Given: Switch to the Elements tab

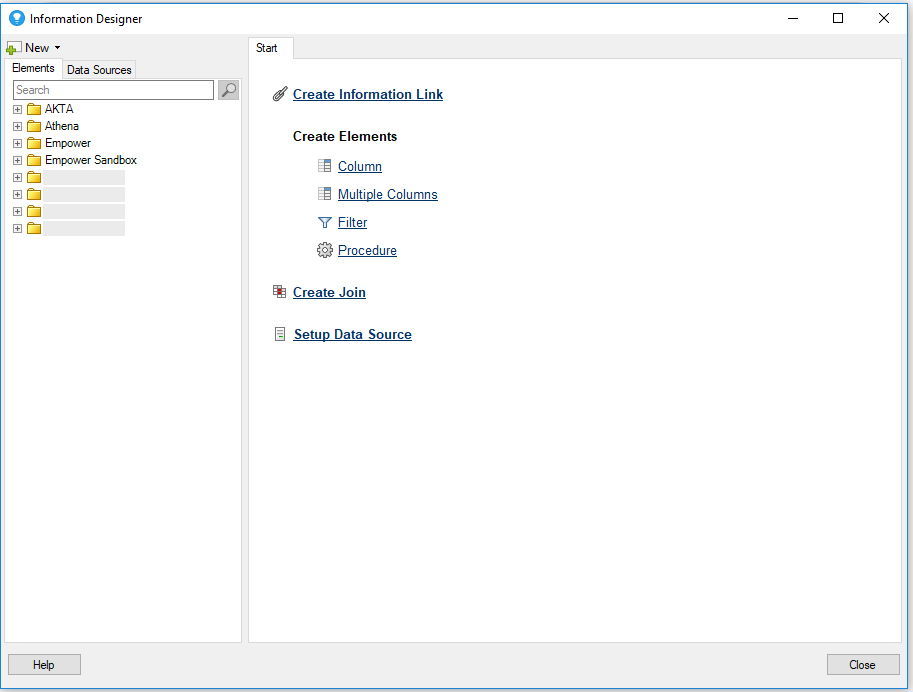Looking at the screenshot, I should [x=33, y=68].
